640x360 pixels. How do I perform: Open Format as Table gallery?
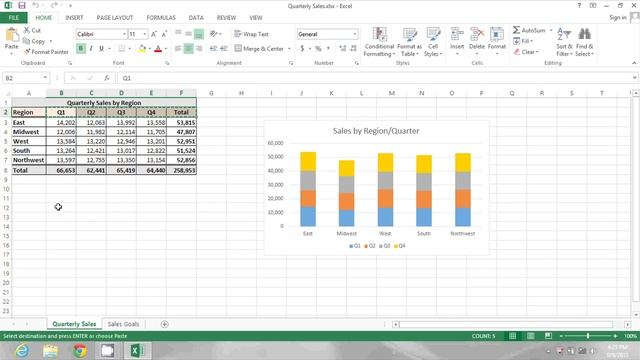[x=409, y=42]
